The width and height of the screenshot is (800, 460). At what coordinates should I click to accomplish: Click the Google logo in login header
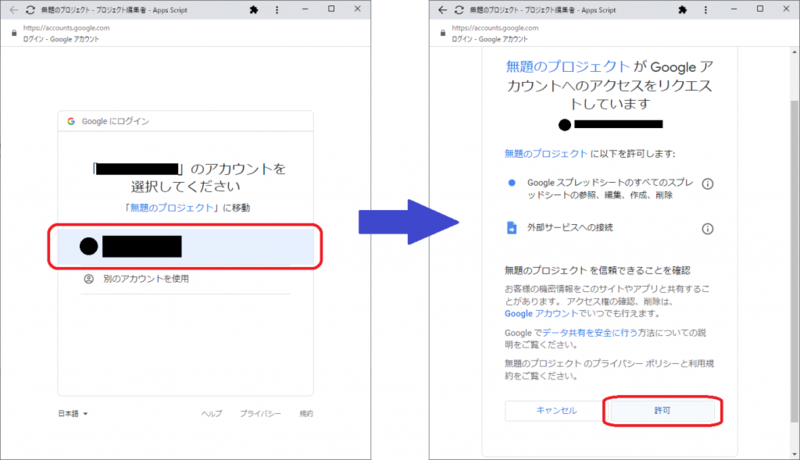point(71,121)
